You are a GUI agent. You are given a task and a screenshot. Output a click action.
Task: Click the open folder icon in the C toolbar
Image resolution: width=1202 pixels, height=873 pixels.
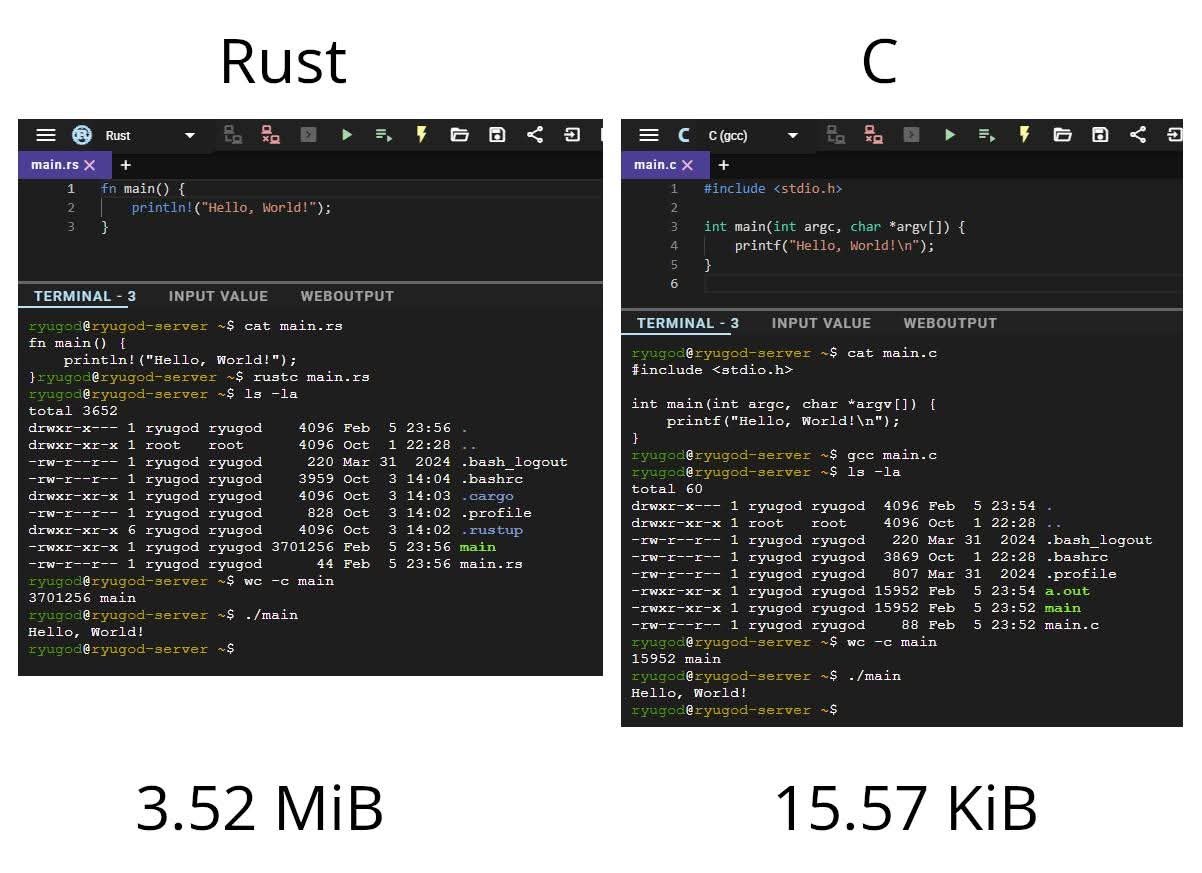pos(1062,135)
